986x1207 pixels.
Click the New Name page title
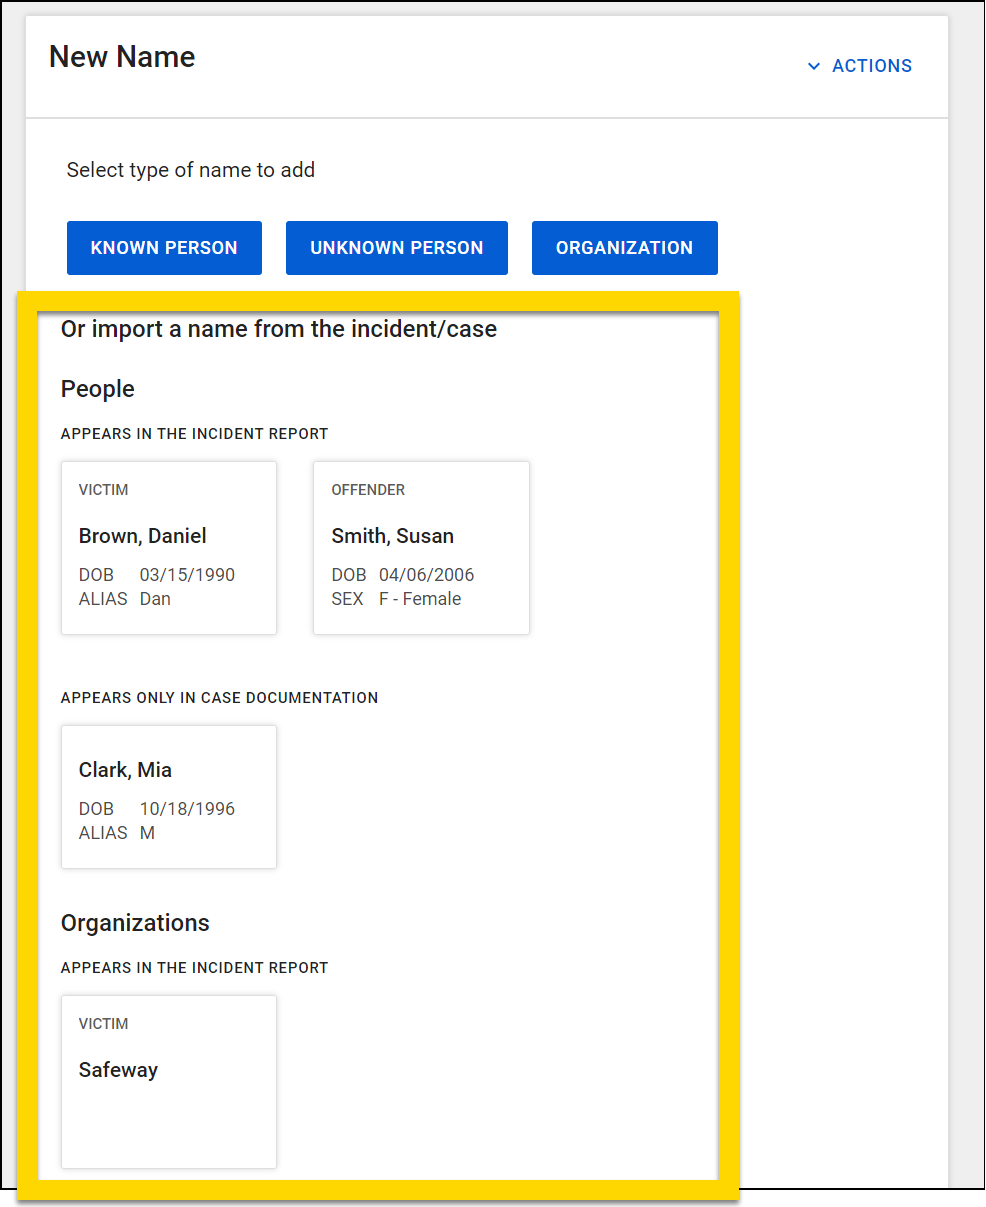click(121, 56)
